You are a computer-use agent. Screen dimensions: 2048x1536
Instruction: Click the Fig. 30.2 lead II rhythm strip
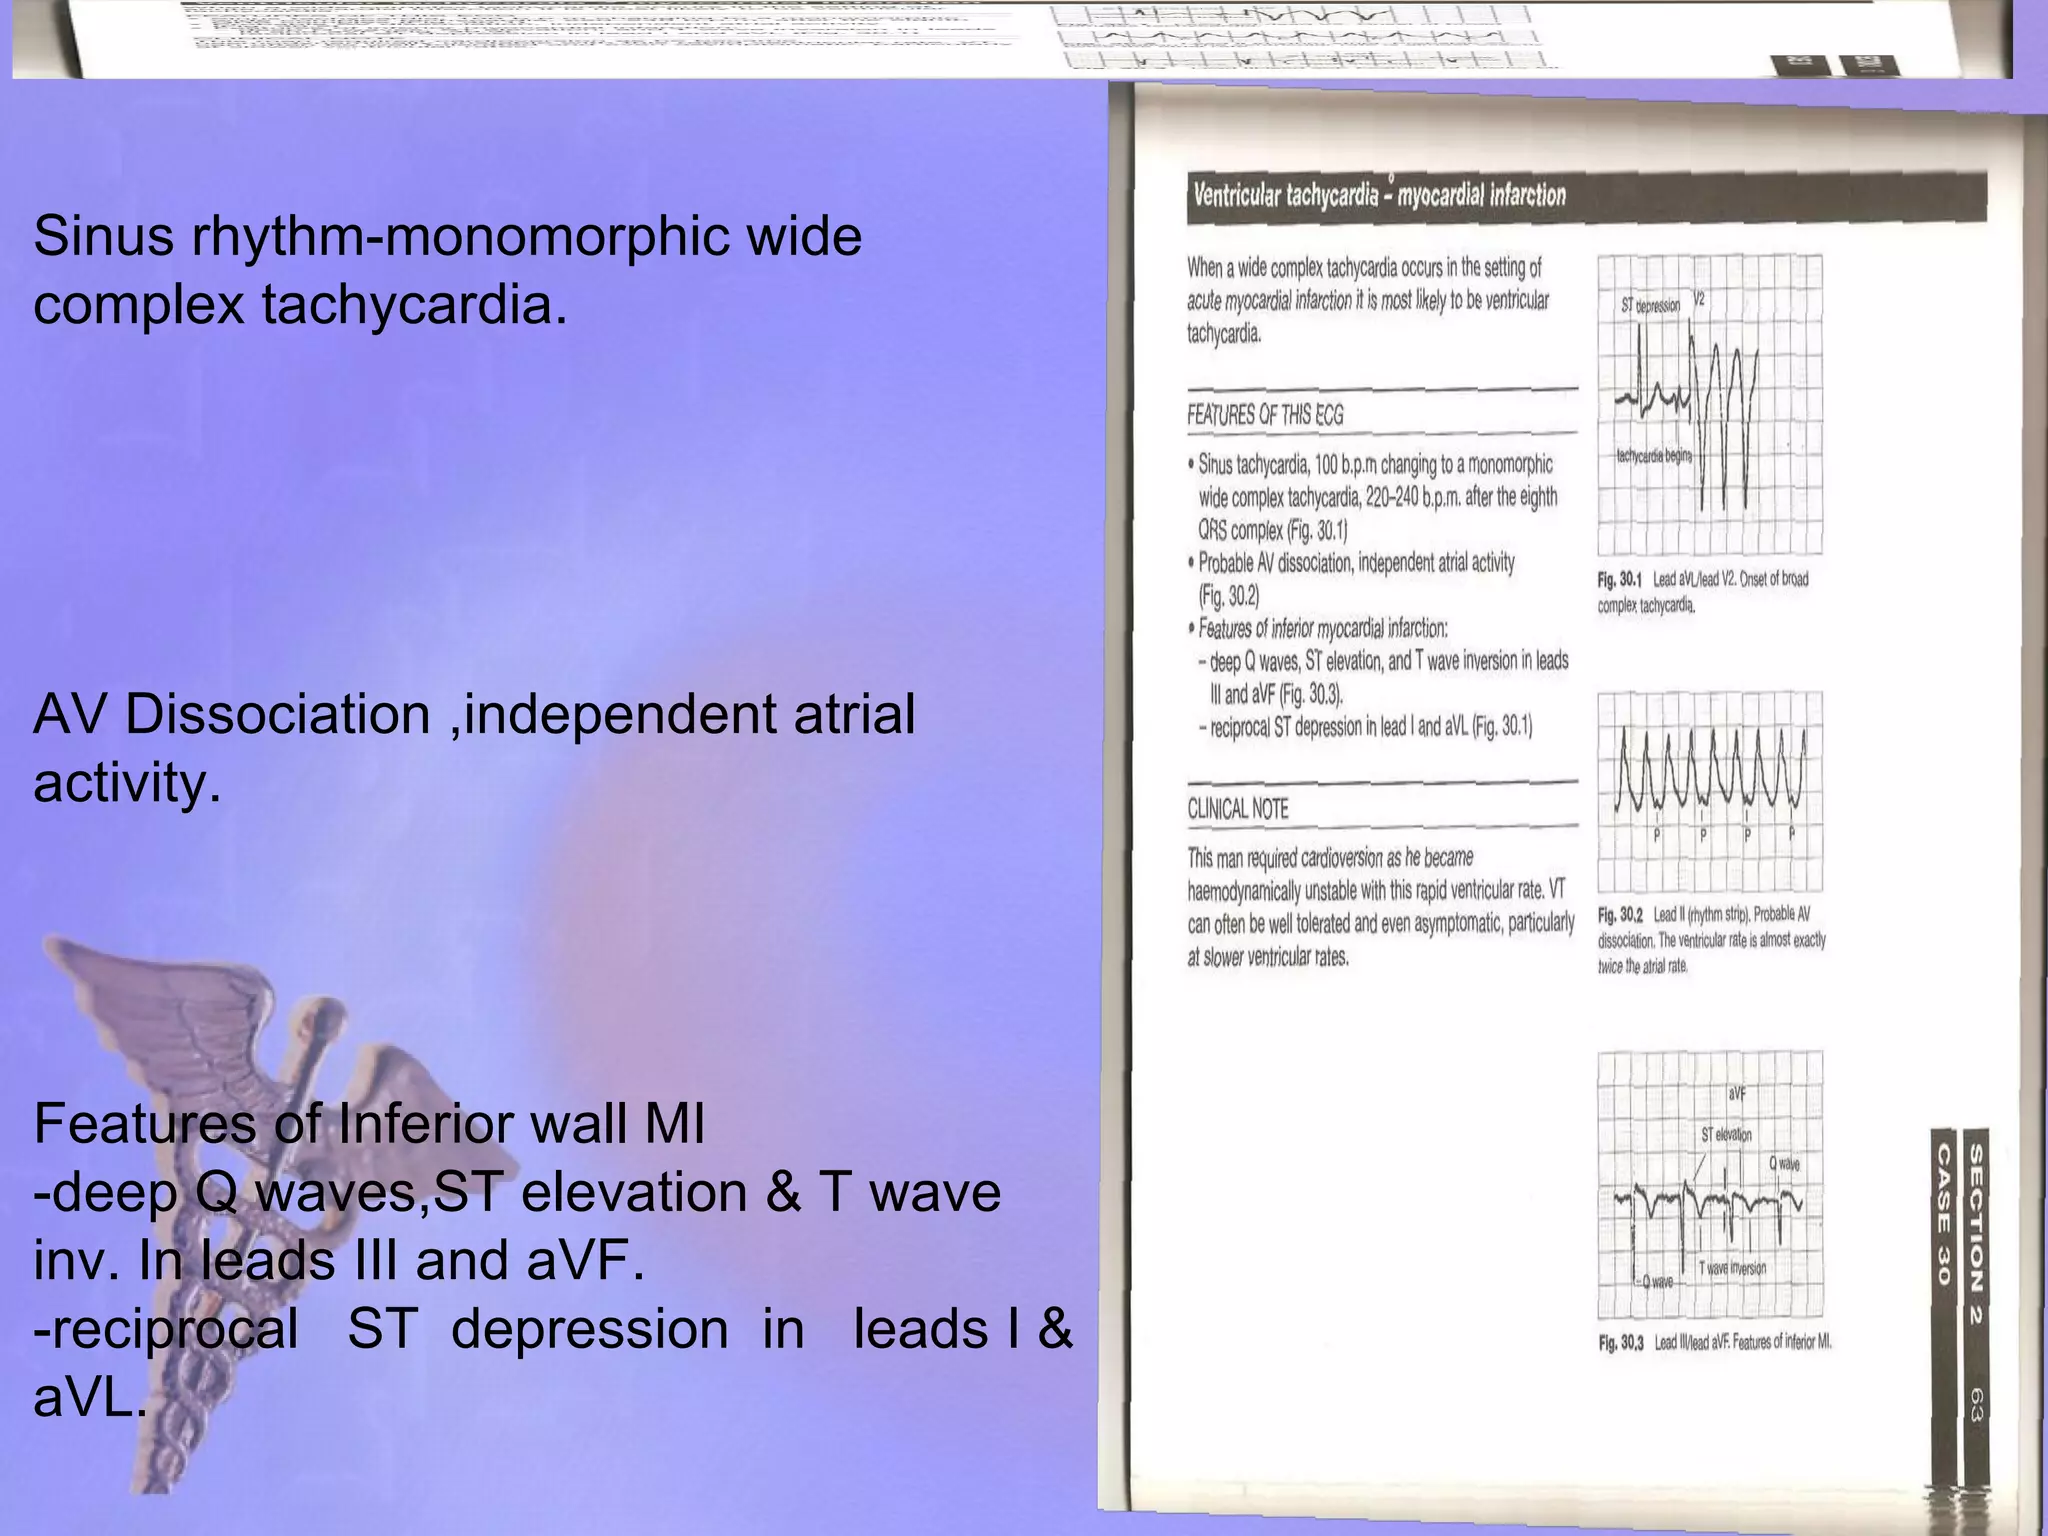tap(1710, 791)
